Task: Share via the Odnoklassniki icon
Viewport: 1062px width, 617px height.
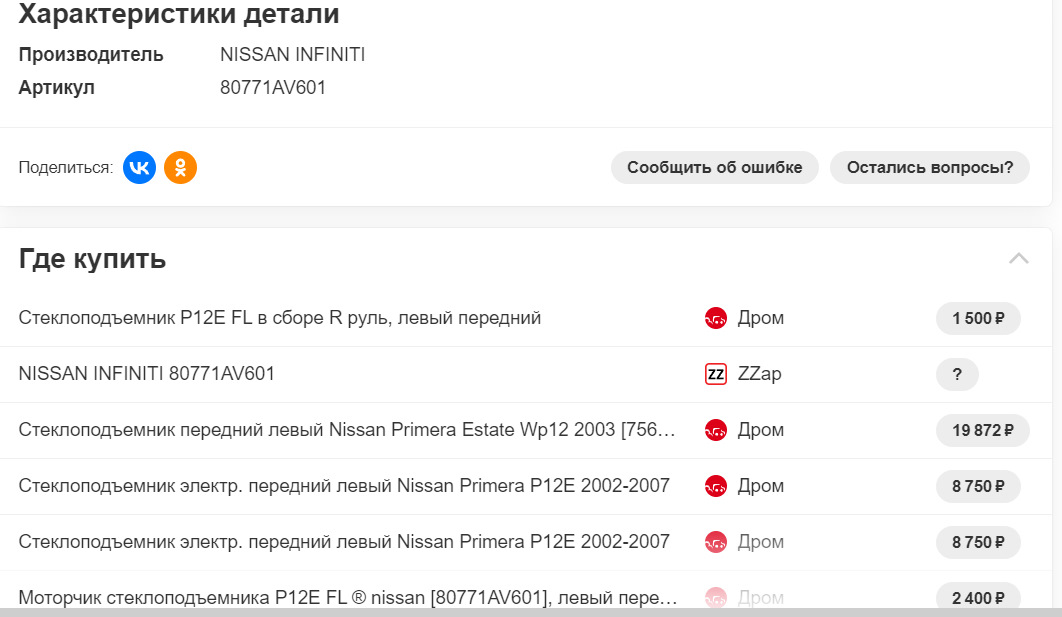Action: (181, 168)
